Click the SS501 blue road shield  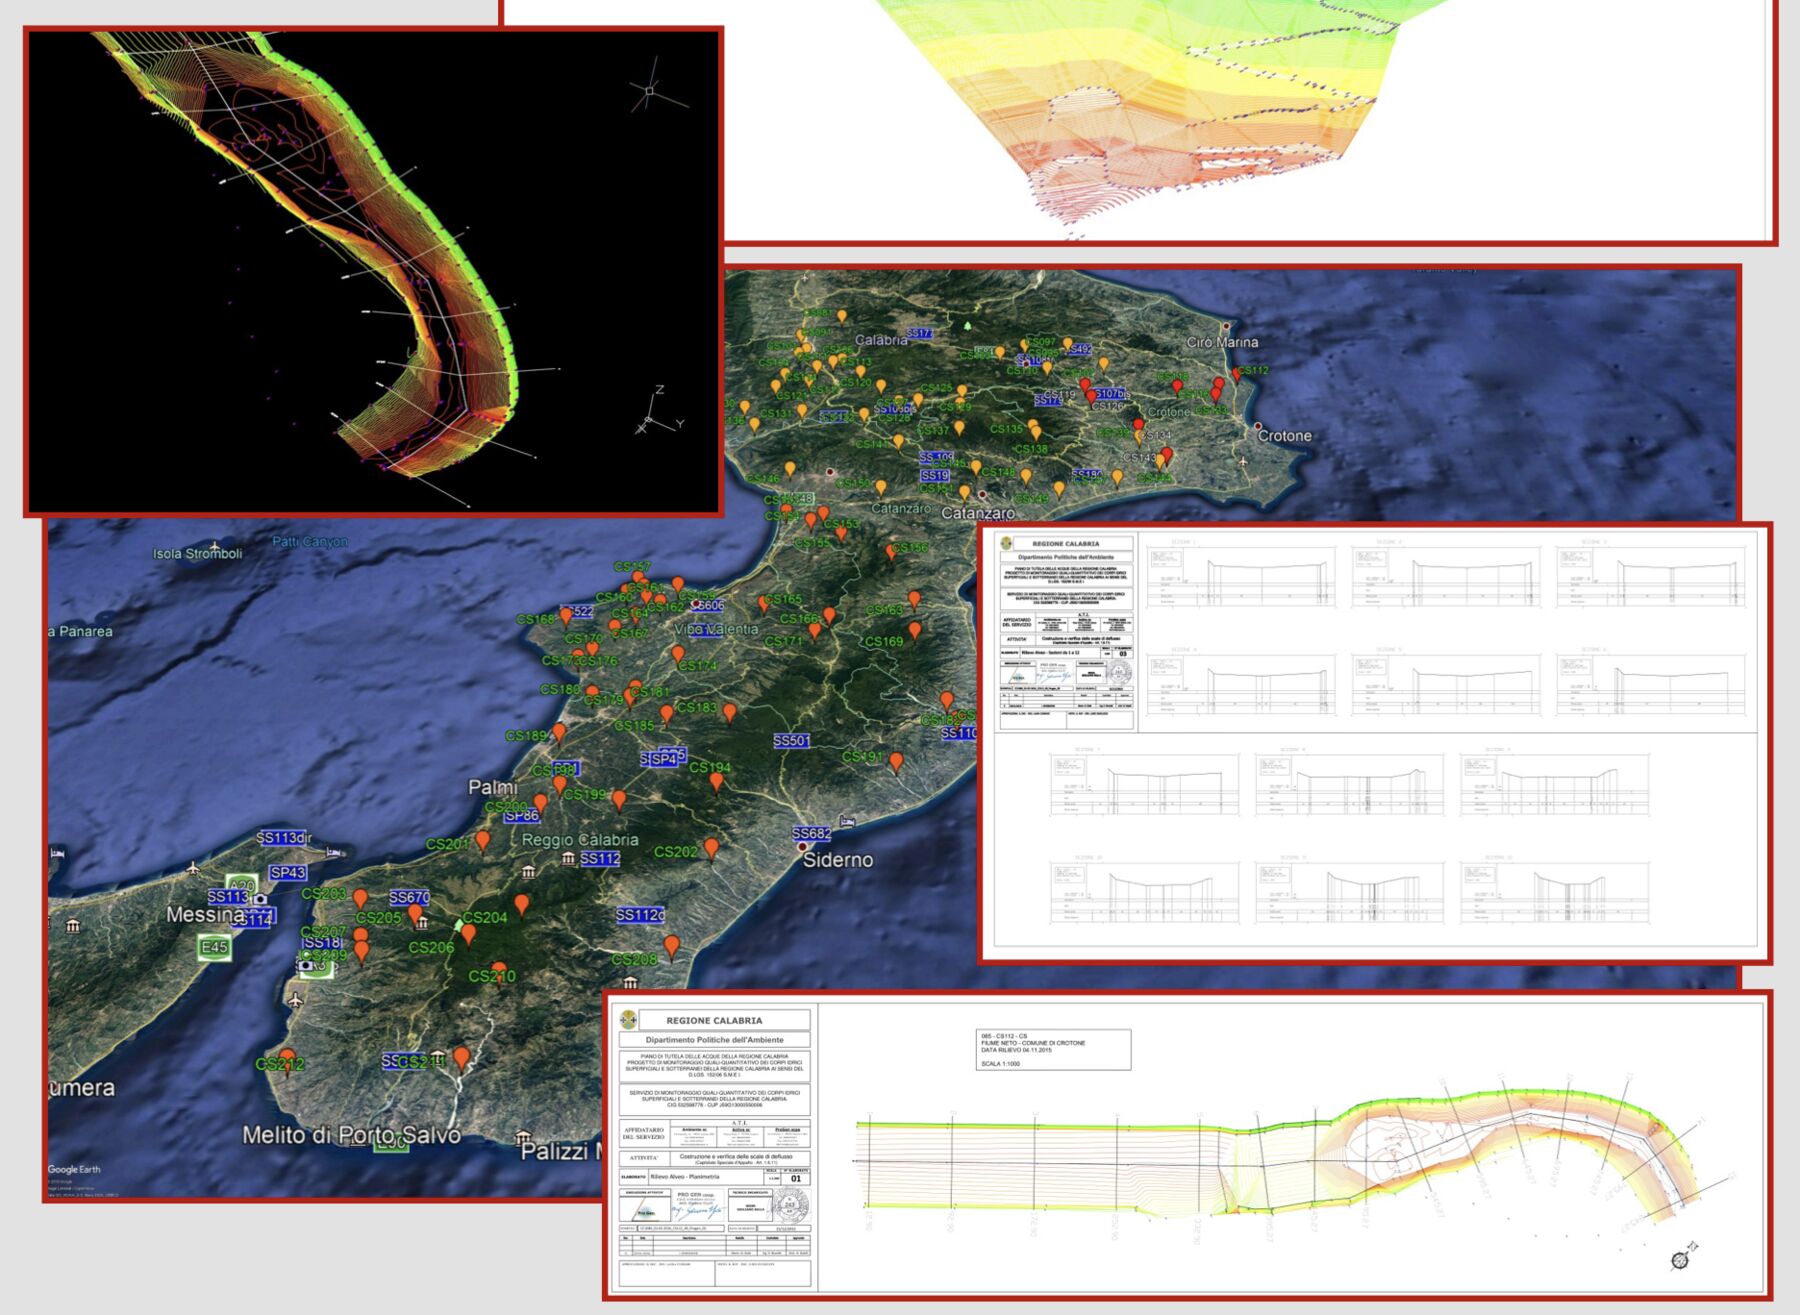coord(791,741)
